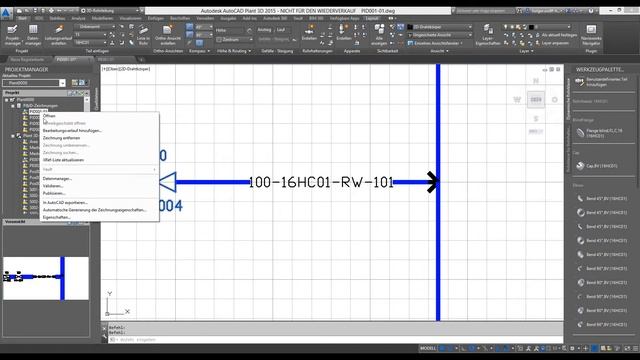Collapse the Plant 3D drawings tree node
The image size is (640, 360).
13,136
